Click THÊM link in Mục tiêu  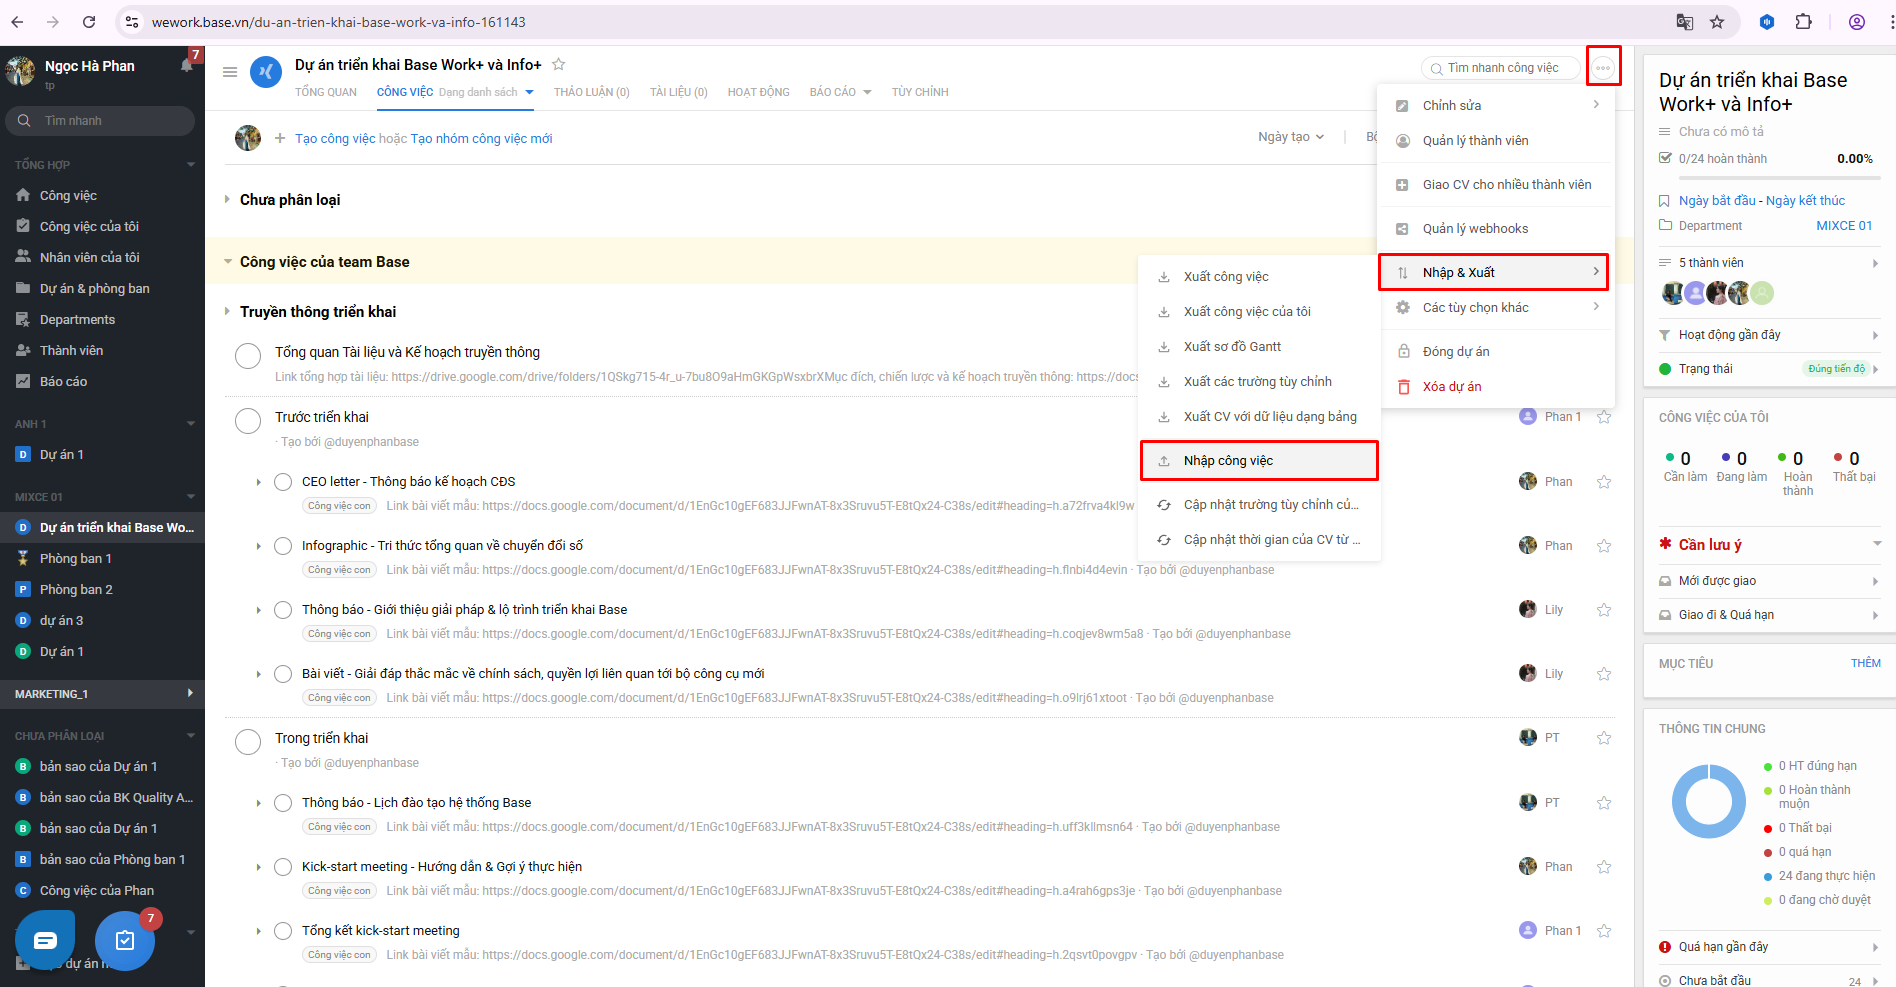pyautogui.click(x=1865, y=663)
